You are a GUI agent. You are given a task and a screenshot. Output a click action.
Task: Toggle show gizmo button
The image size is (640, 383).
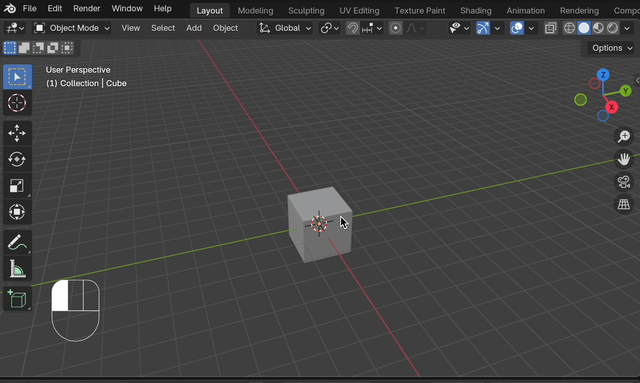point(483,28)
